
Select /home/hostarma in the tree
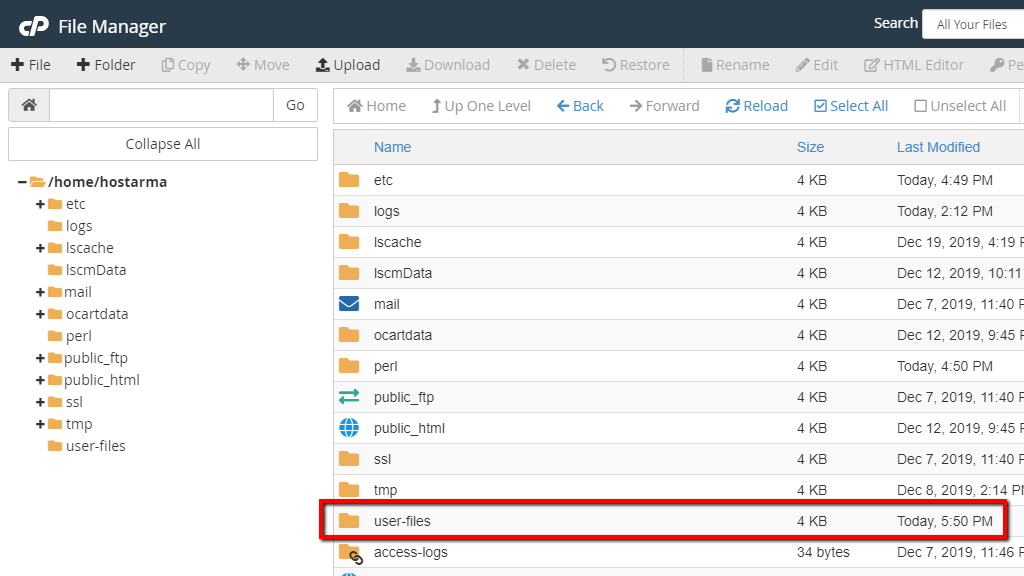(107, 182)
